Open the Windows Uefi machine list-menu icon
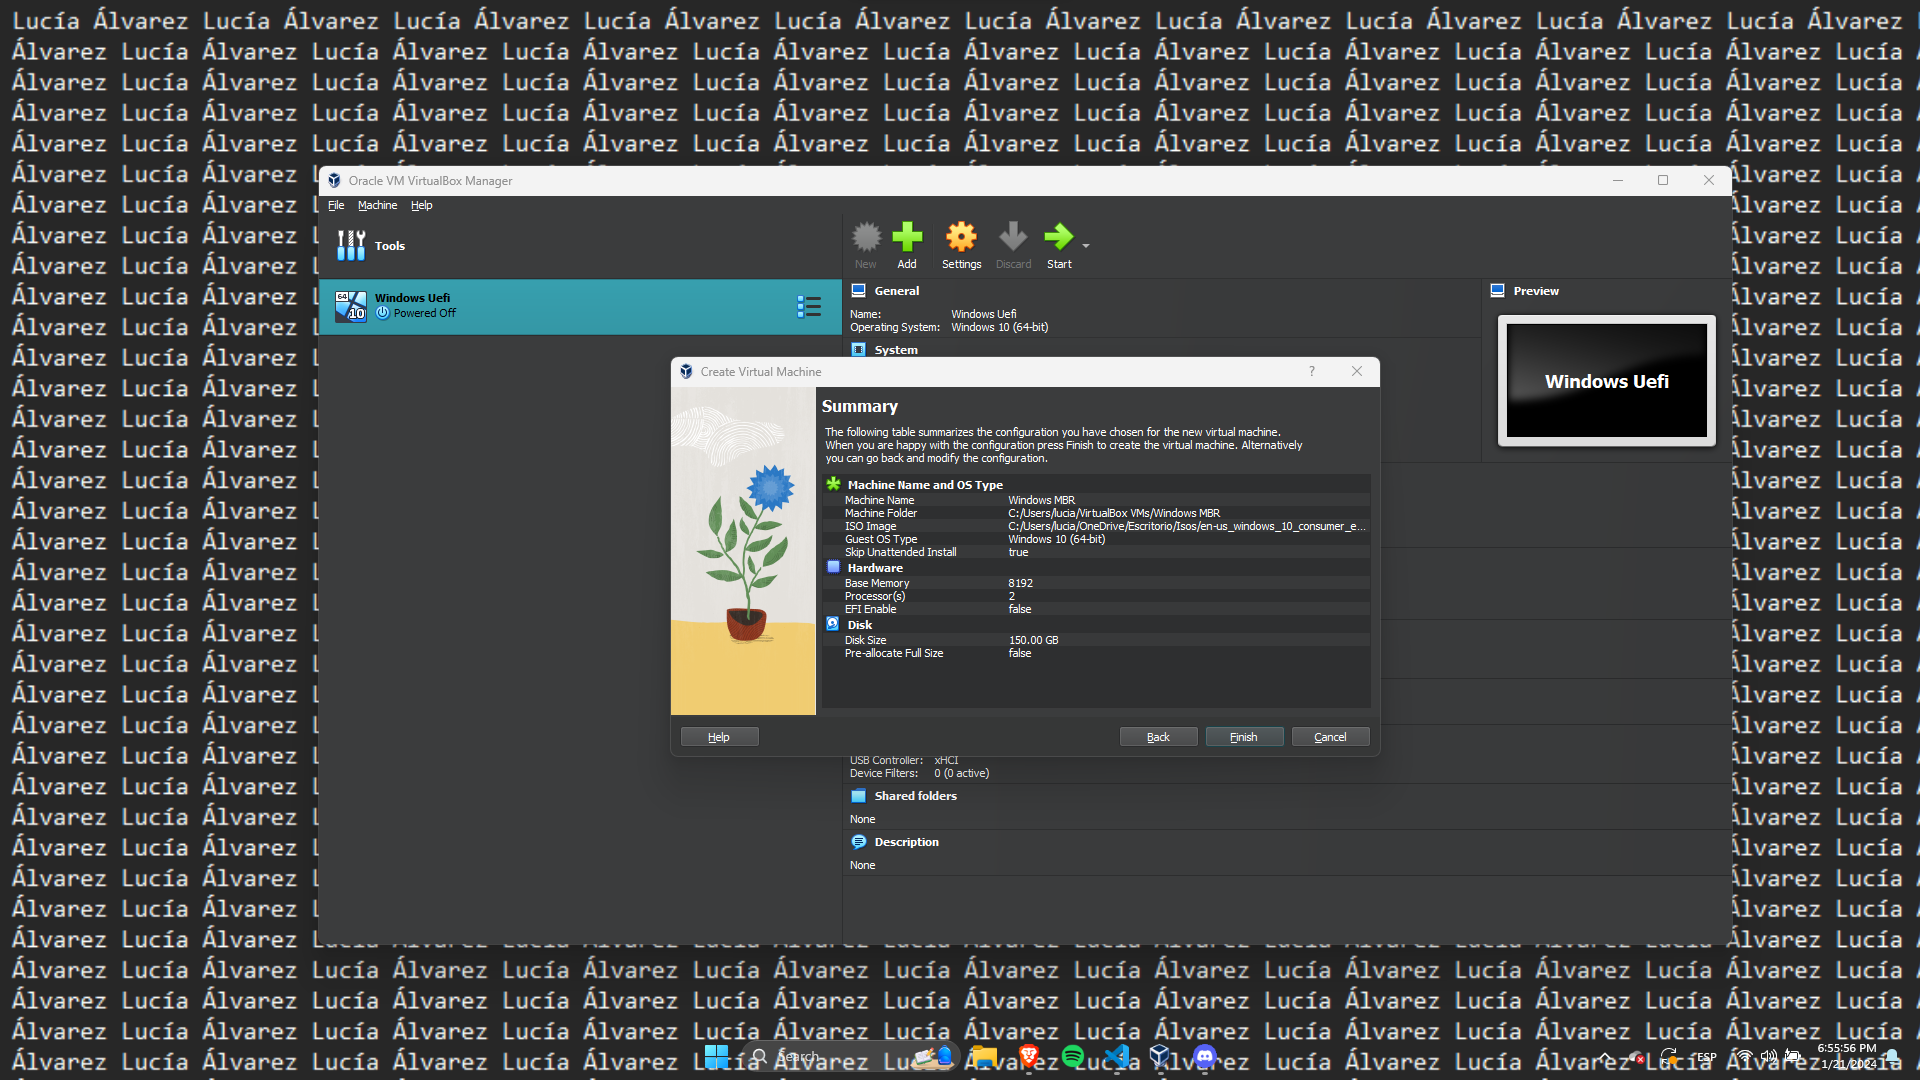 coord(808,306)
